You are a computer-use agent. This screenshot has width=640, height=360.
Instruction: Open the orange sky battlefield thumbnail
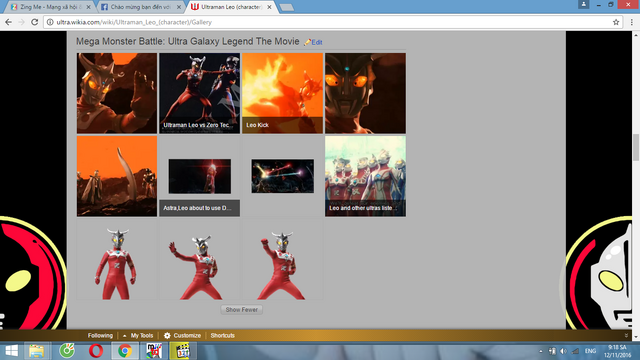click(x=117, y=176)
